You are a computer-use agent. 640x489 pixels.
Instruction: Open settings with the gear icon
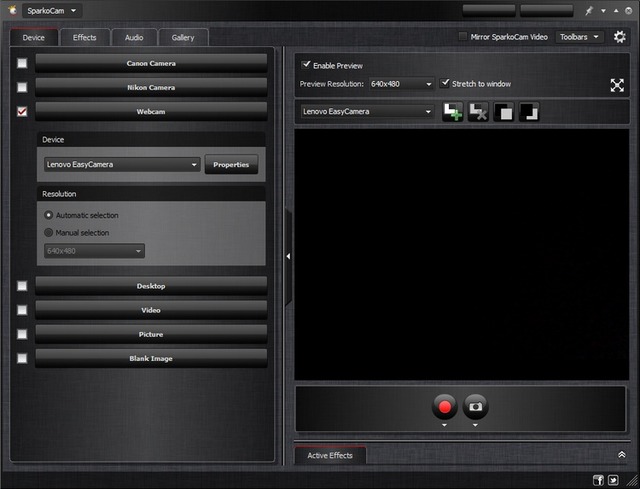point(620,37)
